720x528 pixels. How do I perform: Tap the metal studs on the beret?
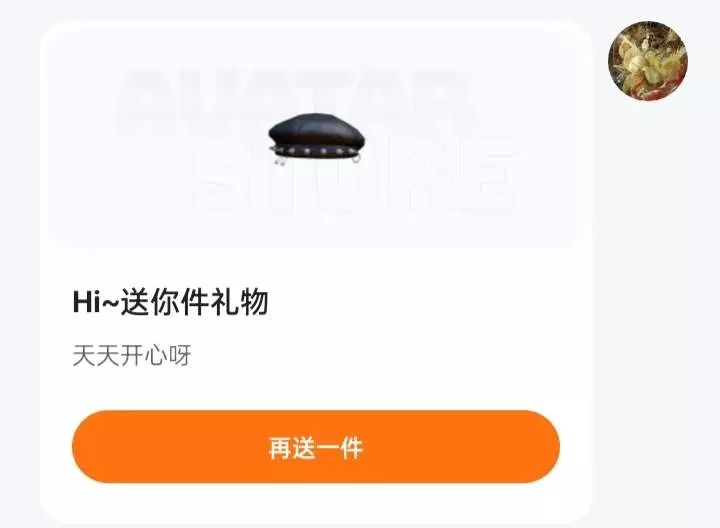pyautogui.click(x=315, y=151)
